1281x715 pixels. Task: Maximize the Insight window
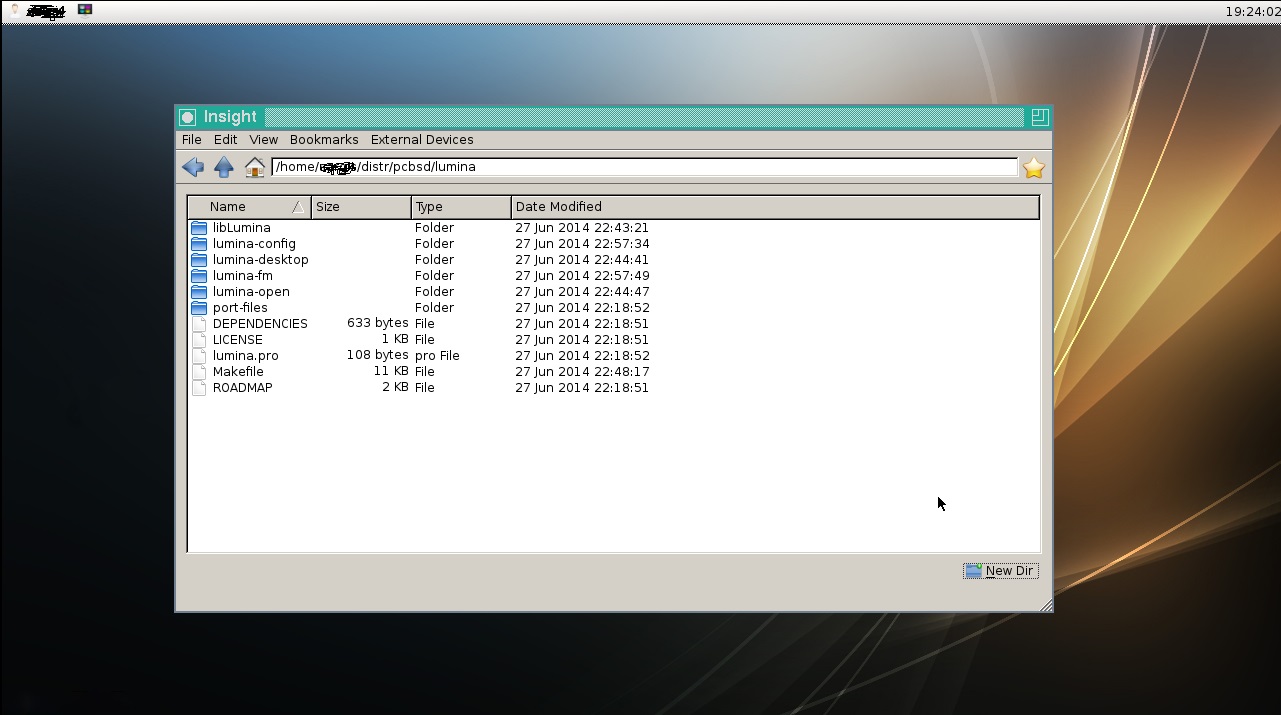(1039, 117)
